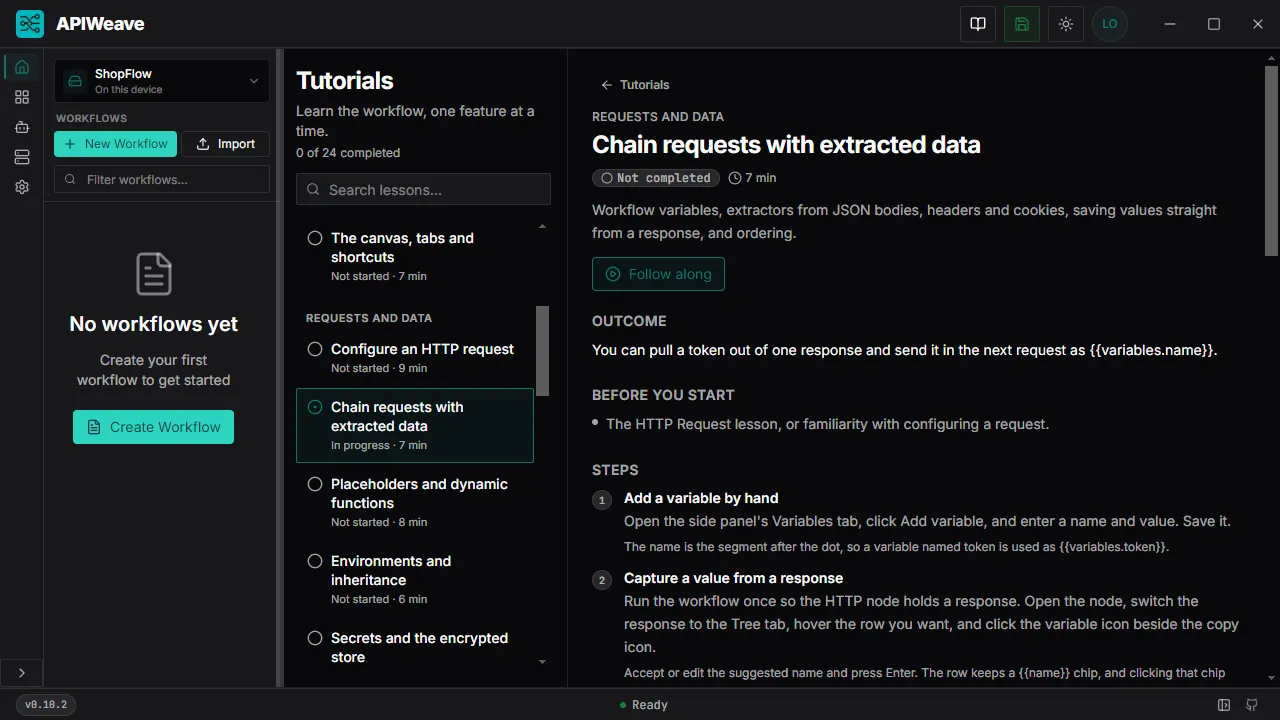Click in-progress circle for Chain requests lesson
Screen dimensions: 1280x720
(315, 407)
